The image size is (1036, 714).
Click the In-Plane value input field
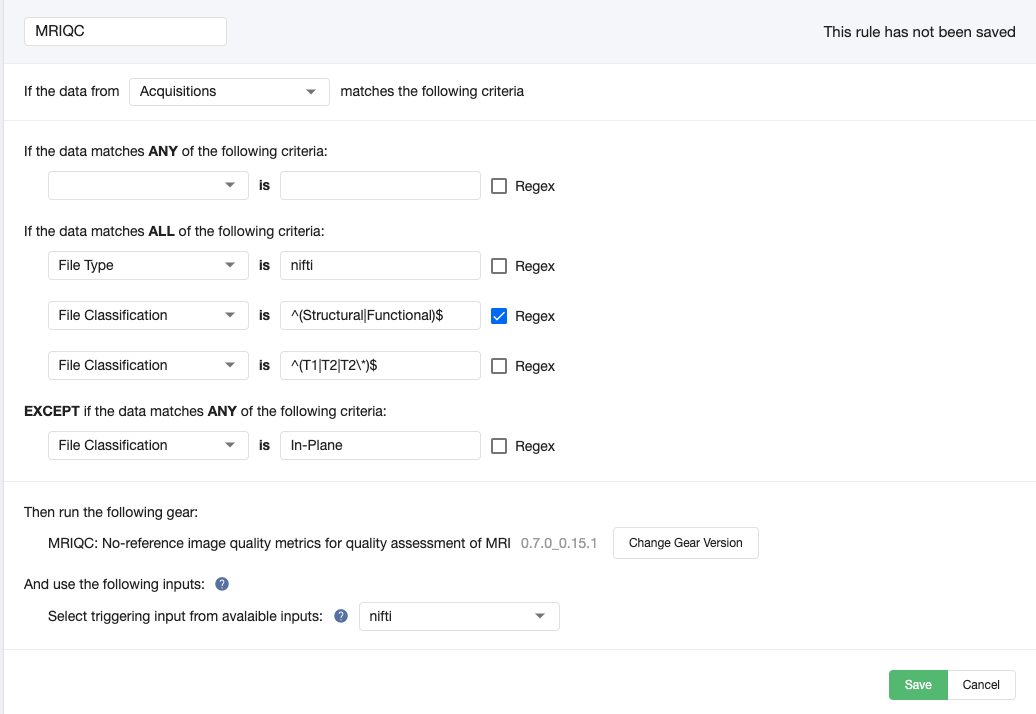(380, 446)
